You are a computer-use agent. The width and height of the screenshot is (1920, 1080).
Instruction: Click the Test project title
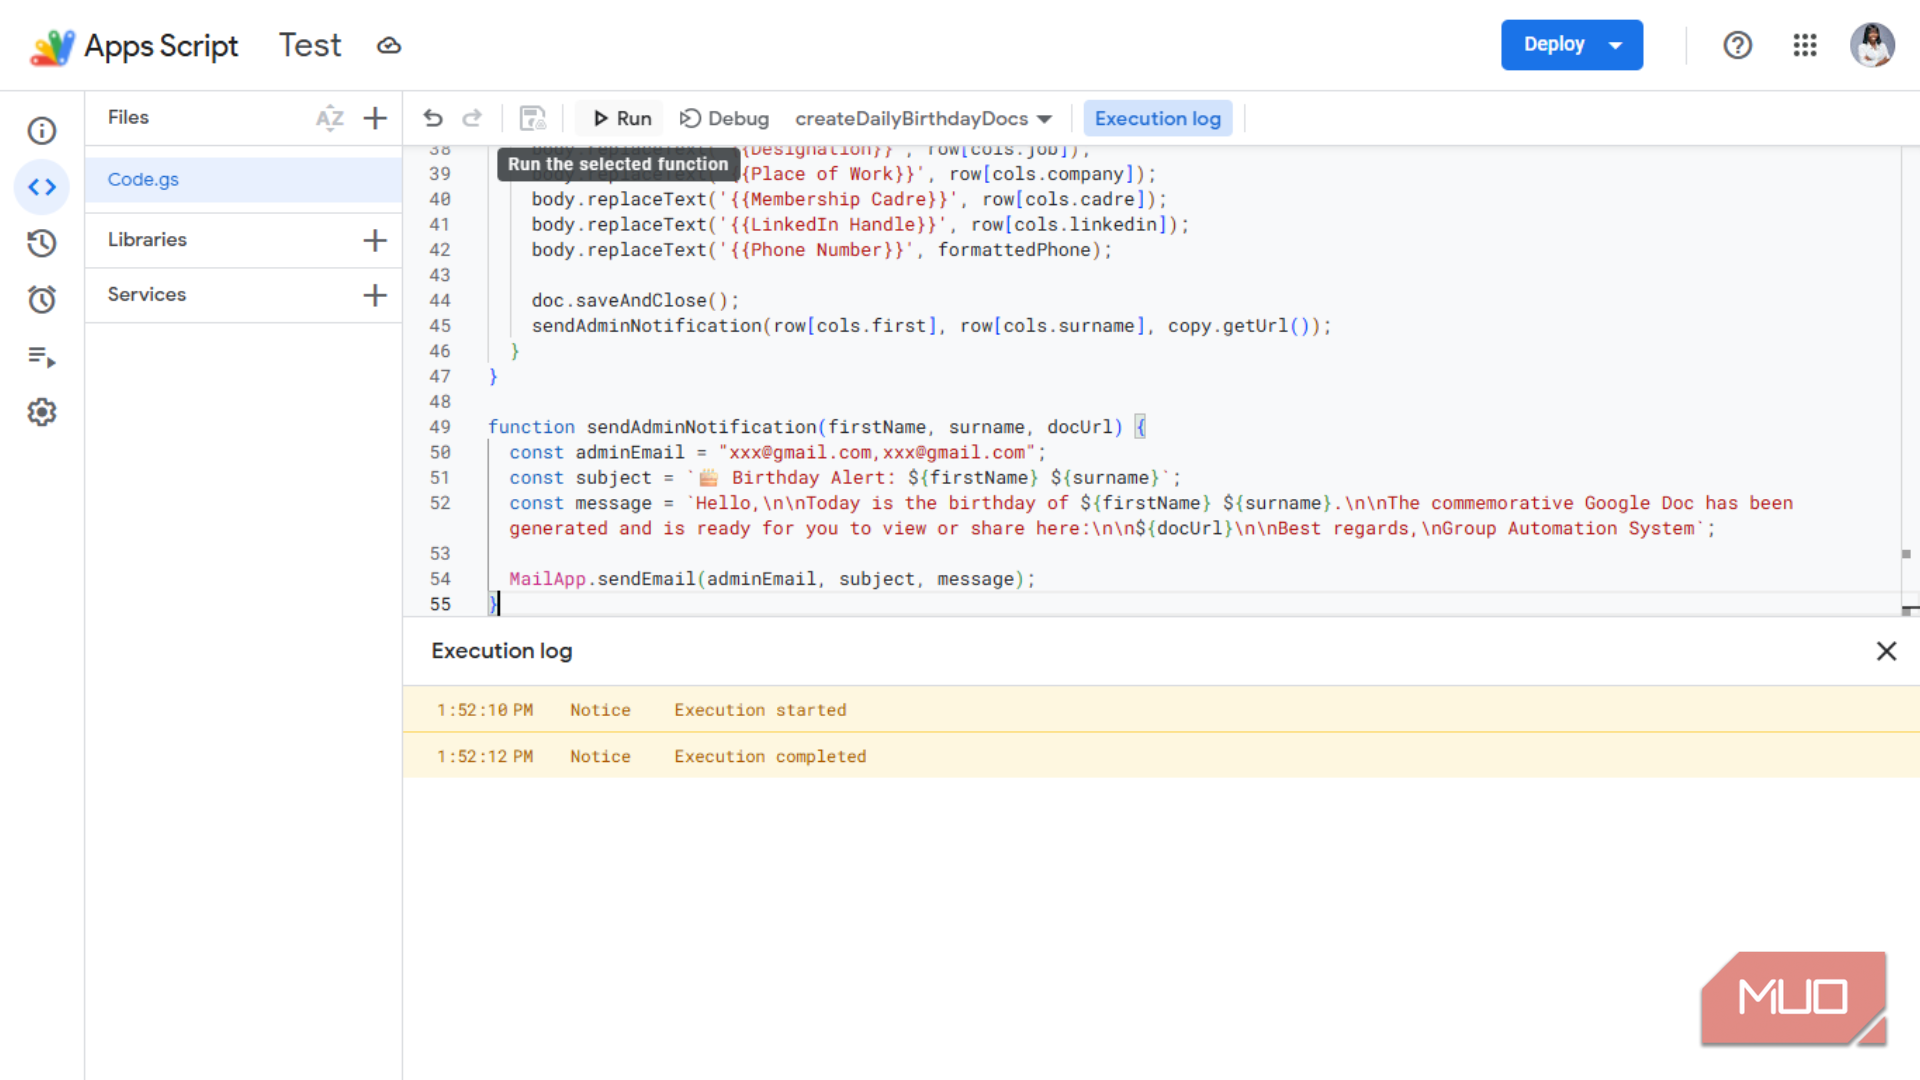(x=310, y=45)
